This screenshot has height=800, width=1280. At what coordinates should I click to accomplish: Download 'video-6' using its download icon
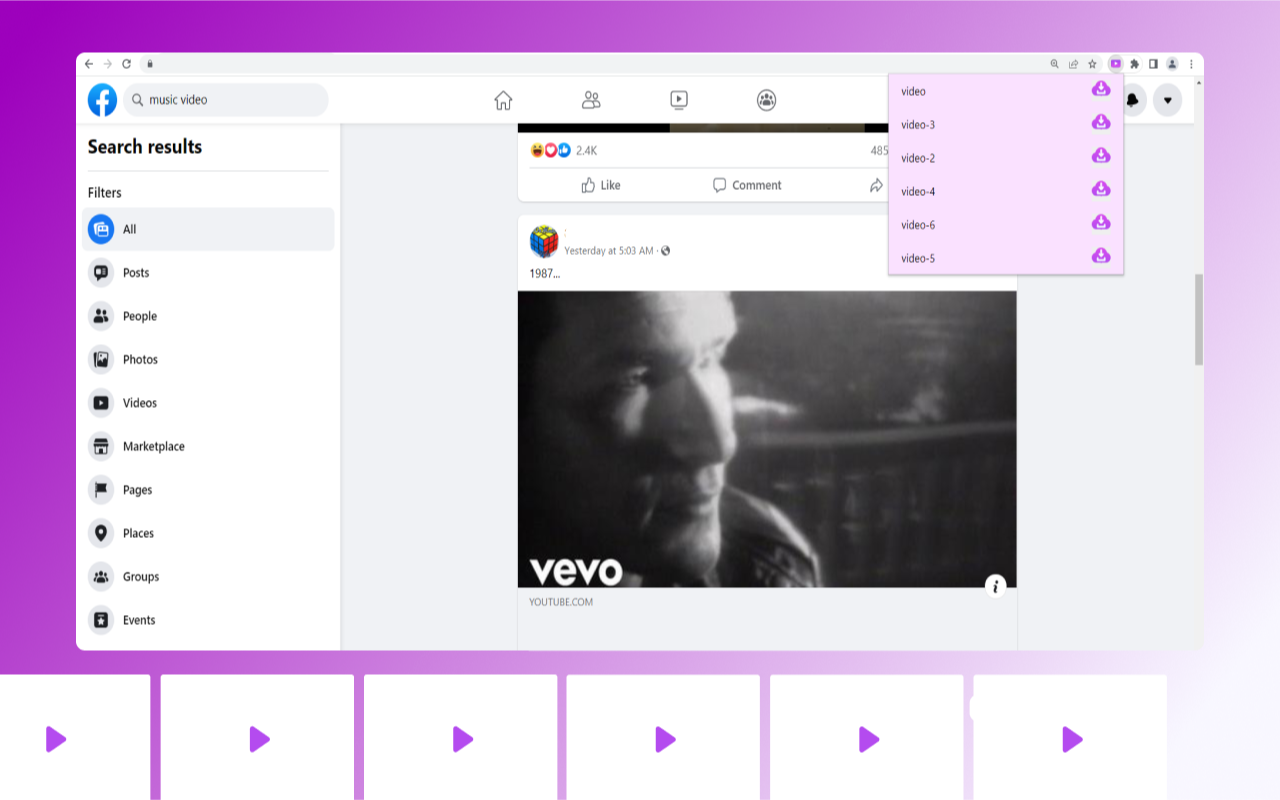tap(1100, 222)
